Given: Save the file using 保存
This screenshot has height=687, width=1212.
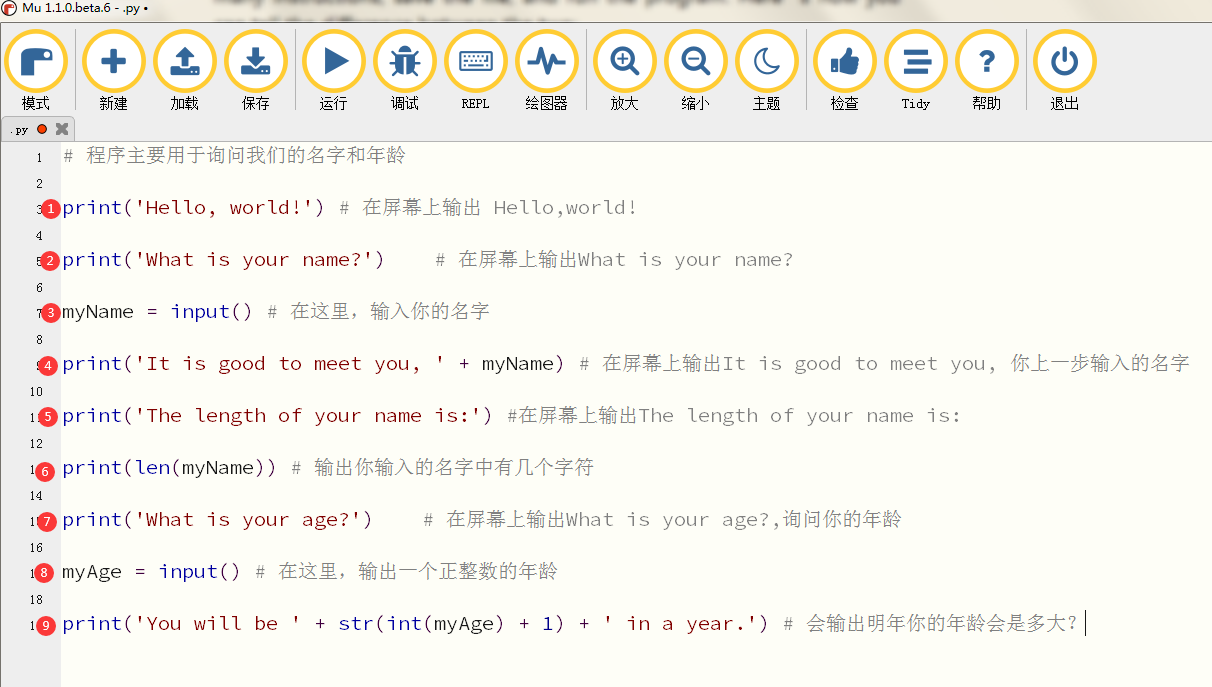Looking at the screenshot, I should pyautogui.click(x=256, y=62).
